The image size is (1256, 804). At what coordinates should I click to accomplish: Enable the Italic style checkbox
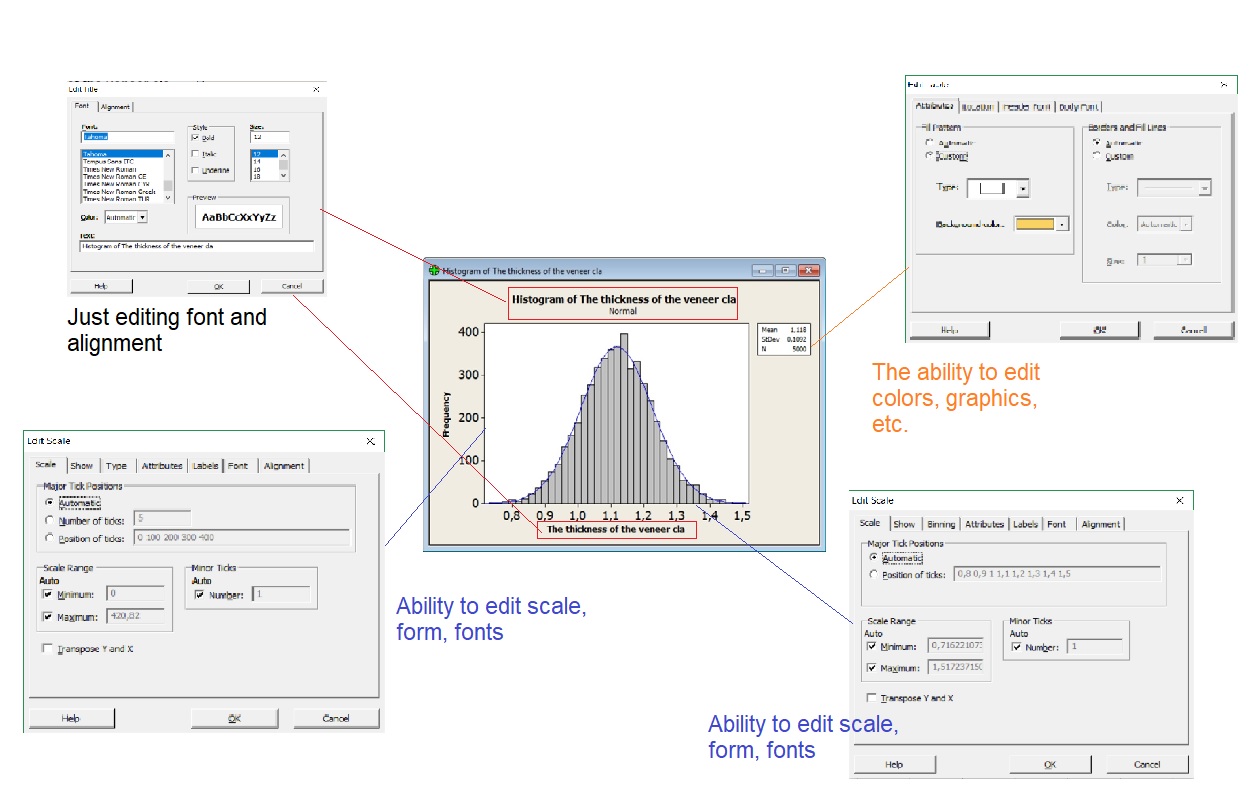(x=195, y=153)
